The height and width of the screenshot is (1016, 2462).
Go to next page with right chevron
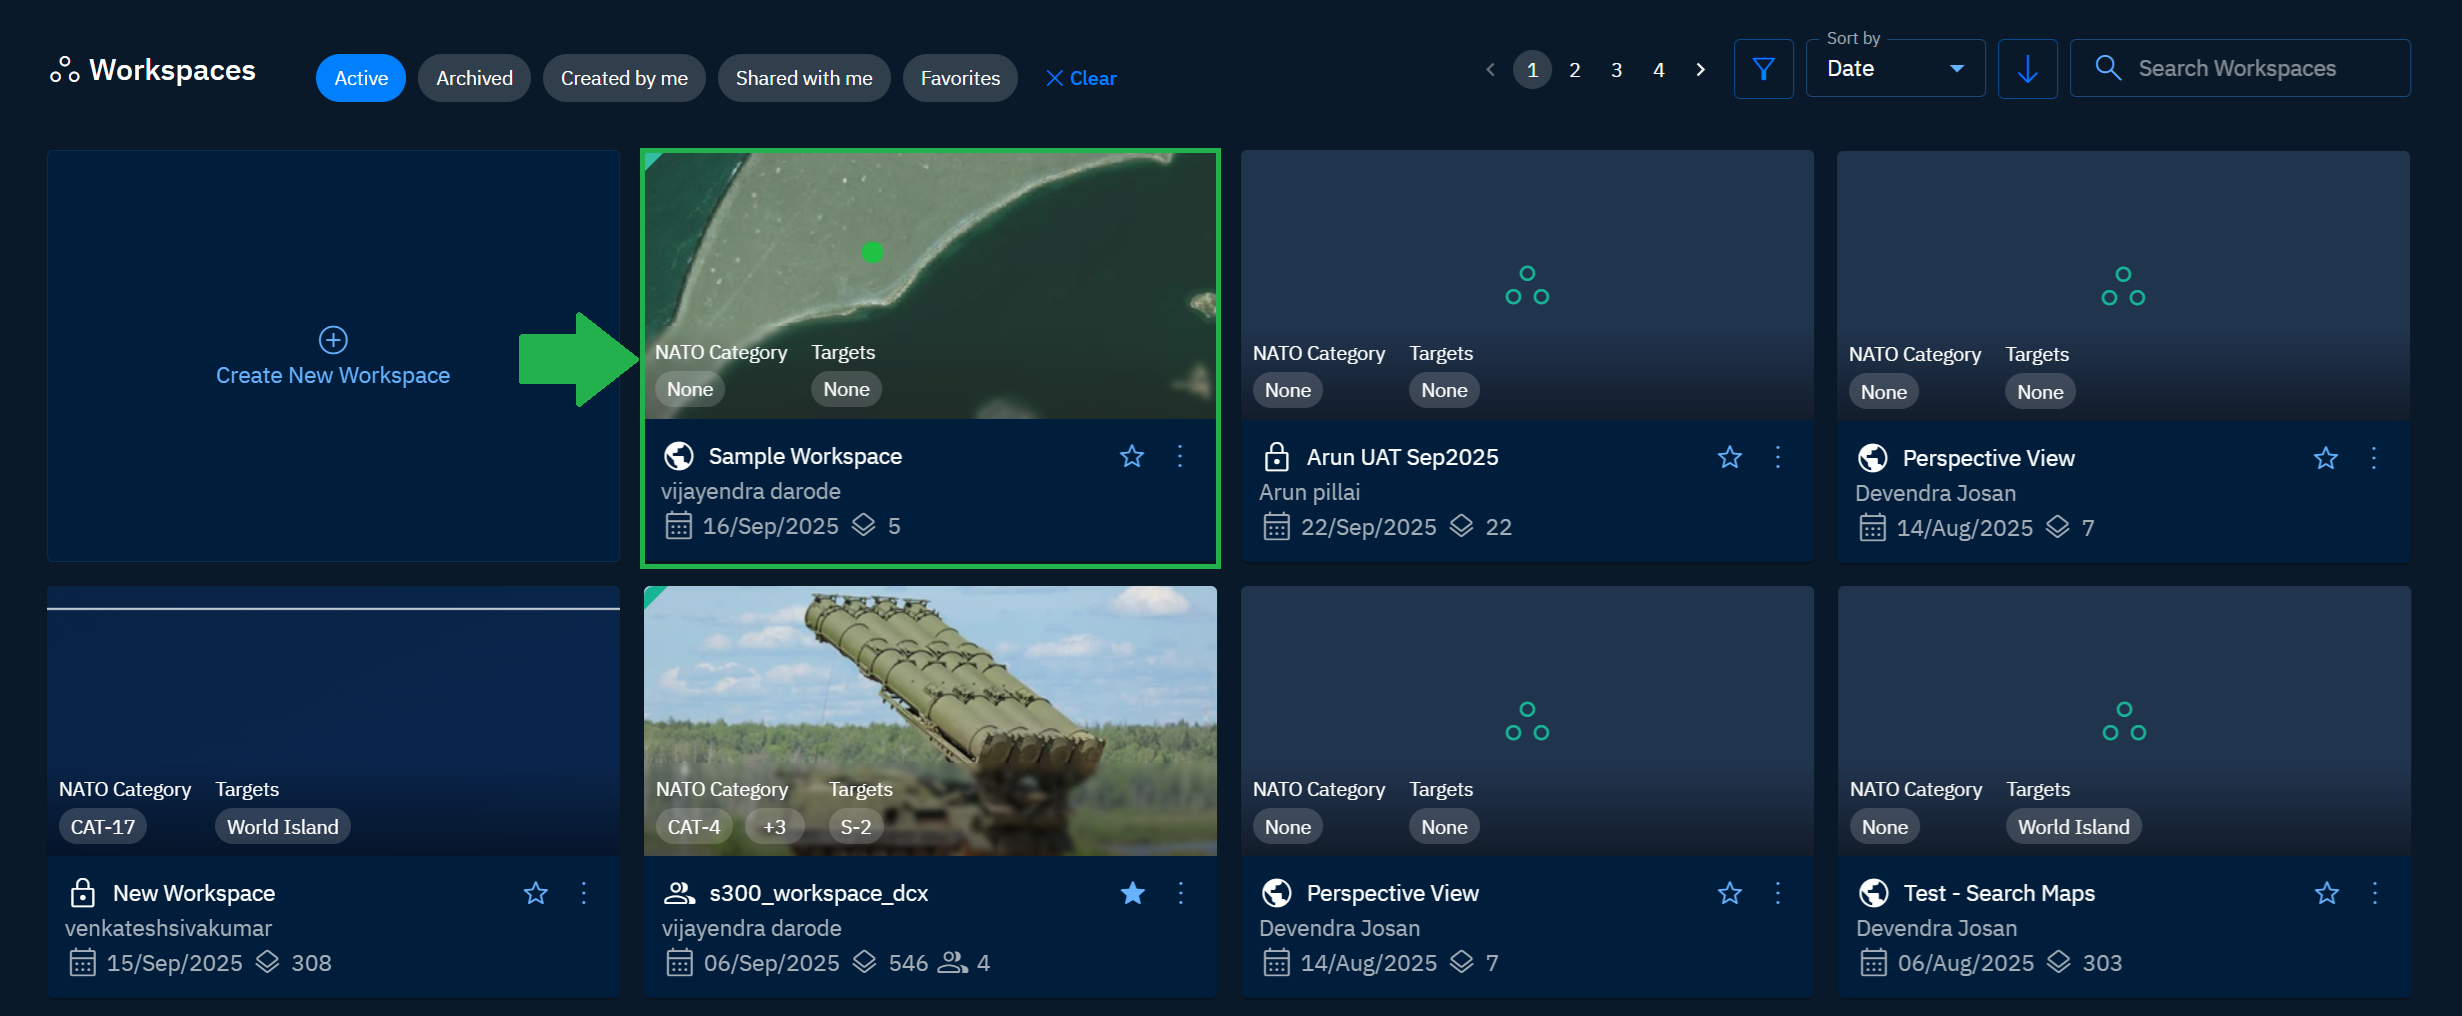click(1700, 70)
